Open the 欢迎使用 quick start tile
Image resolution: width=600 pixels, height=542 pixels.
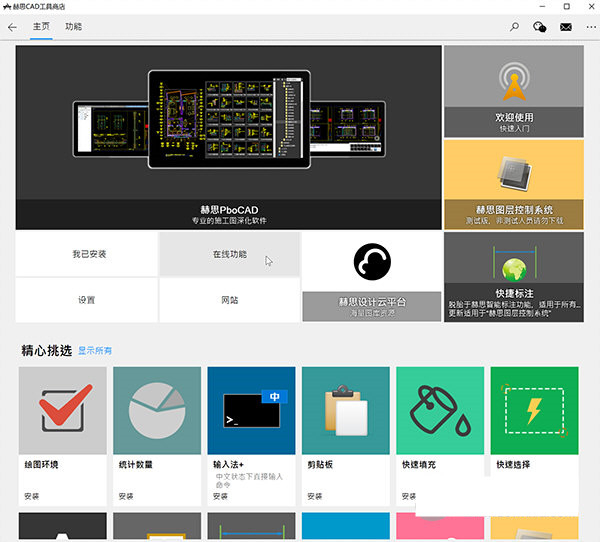[513, 91]
